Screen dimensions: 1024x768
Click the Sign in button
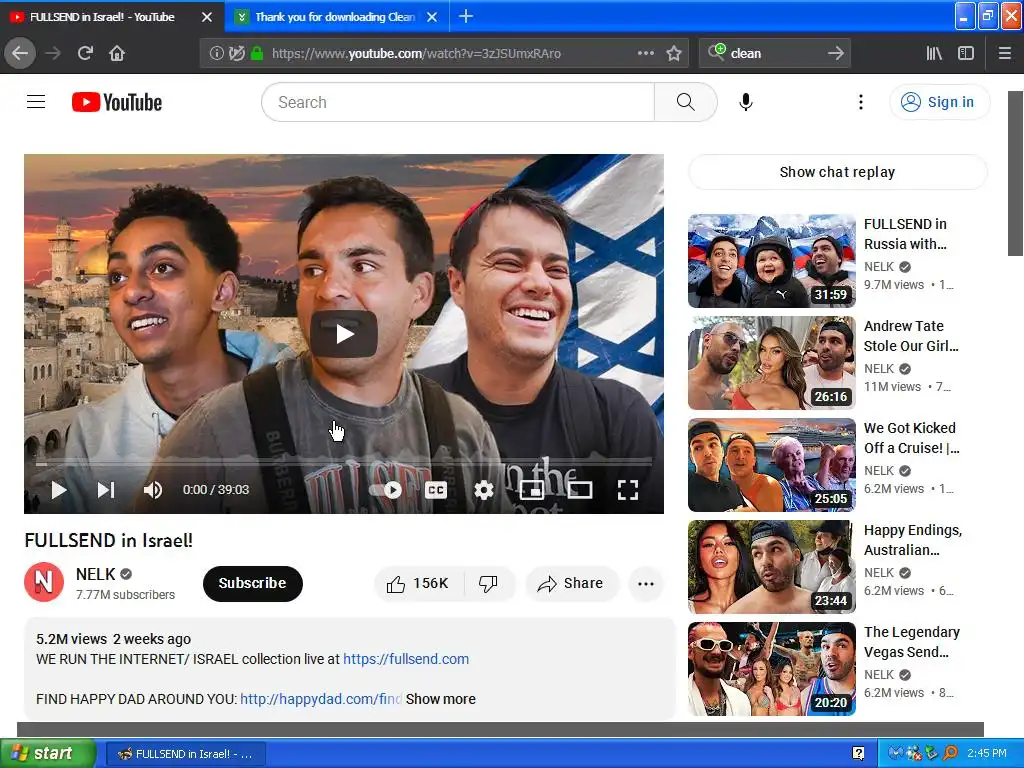pos(939,102)
